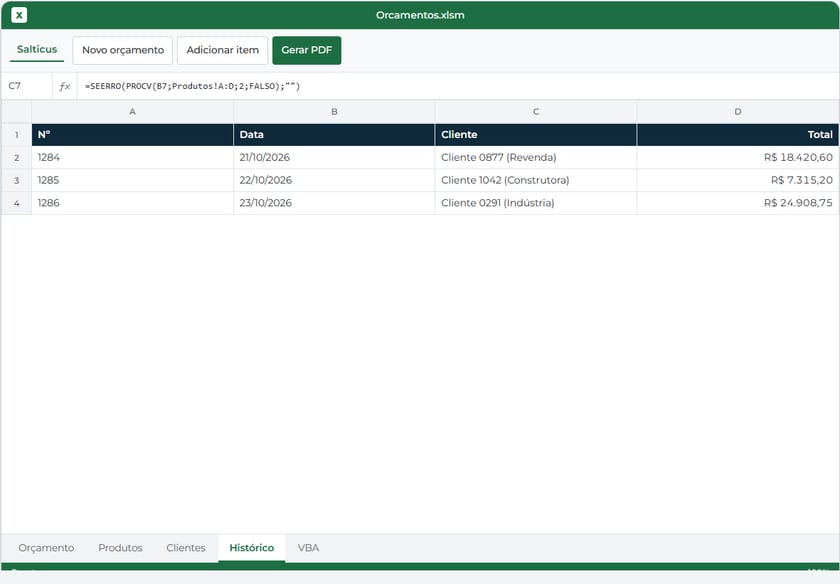Select row 4 header
Screen dimensions: 840x584
(17, 203)
